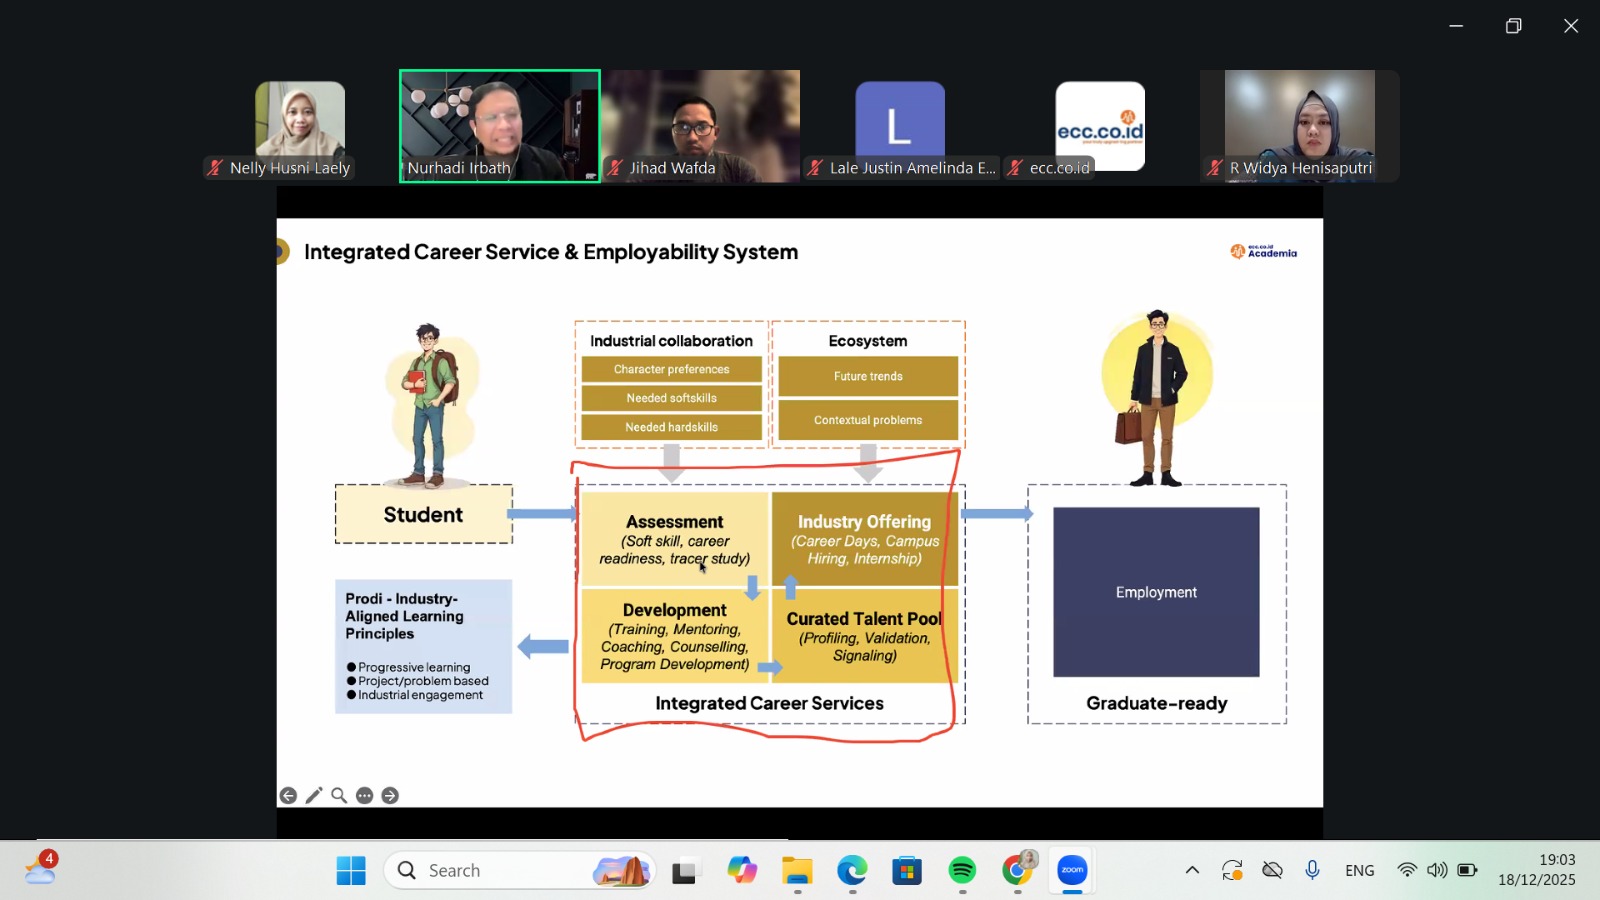
Task: Expand the hidden system tray icons chevron
Action: point(1192,871)
